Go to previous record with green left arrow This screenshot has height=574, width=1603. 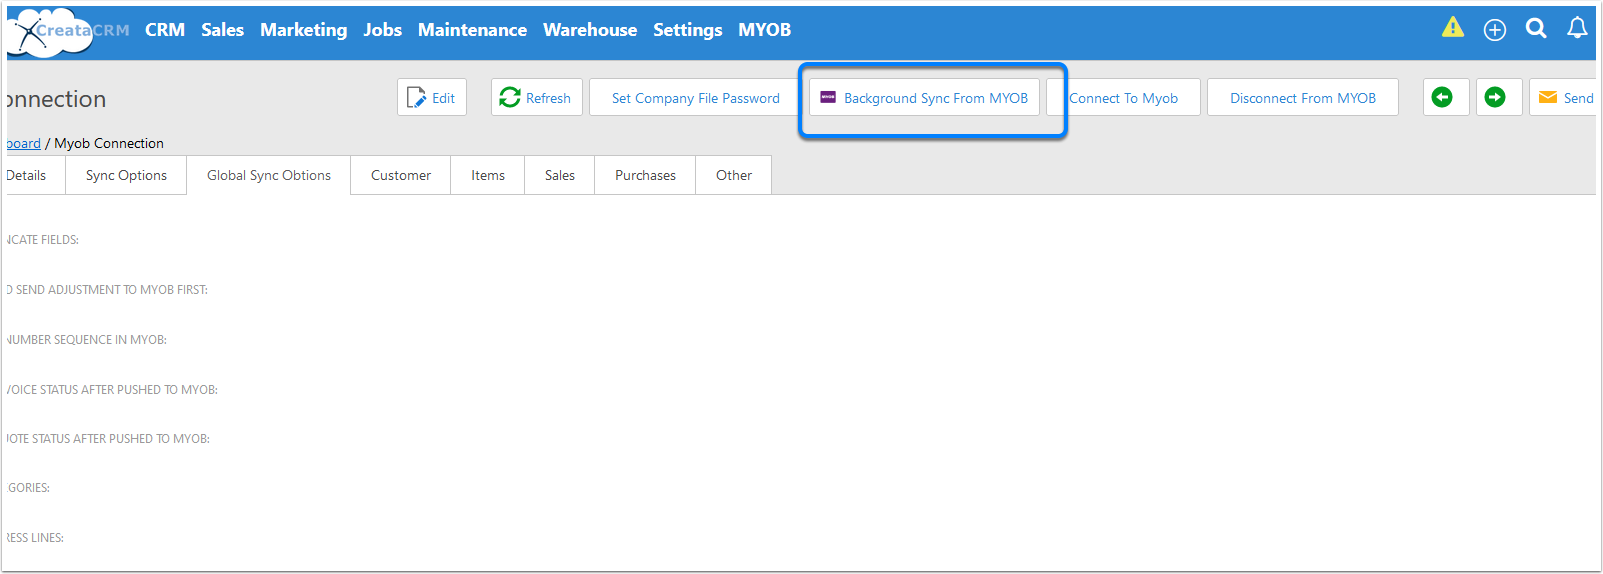pyautogui.click(x=1446, y=97)
